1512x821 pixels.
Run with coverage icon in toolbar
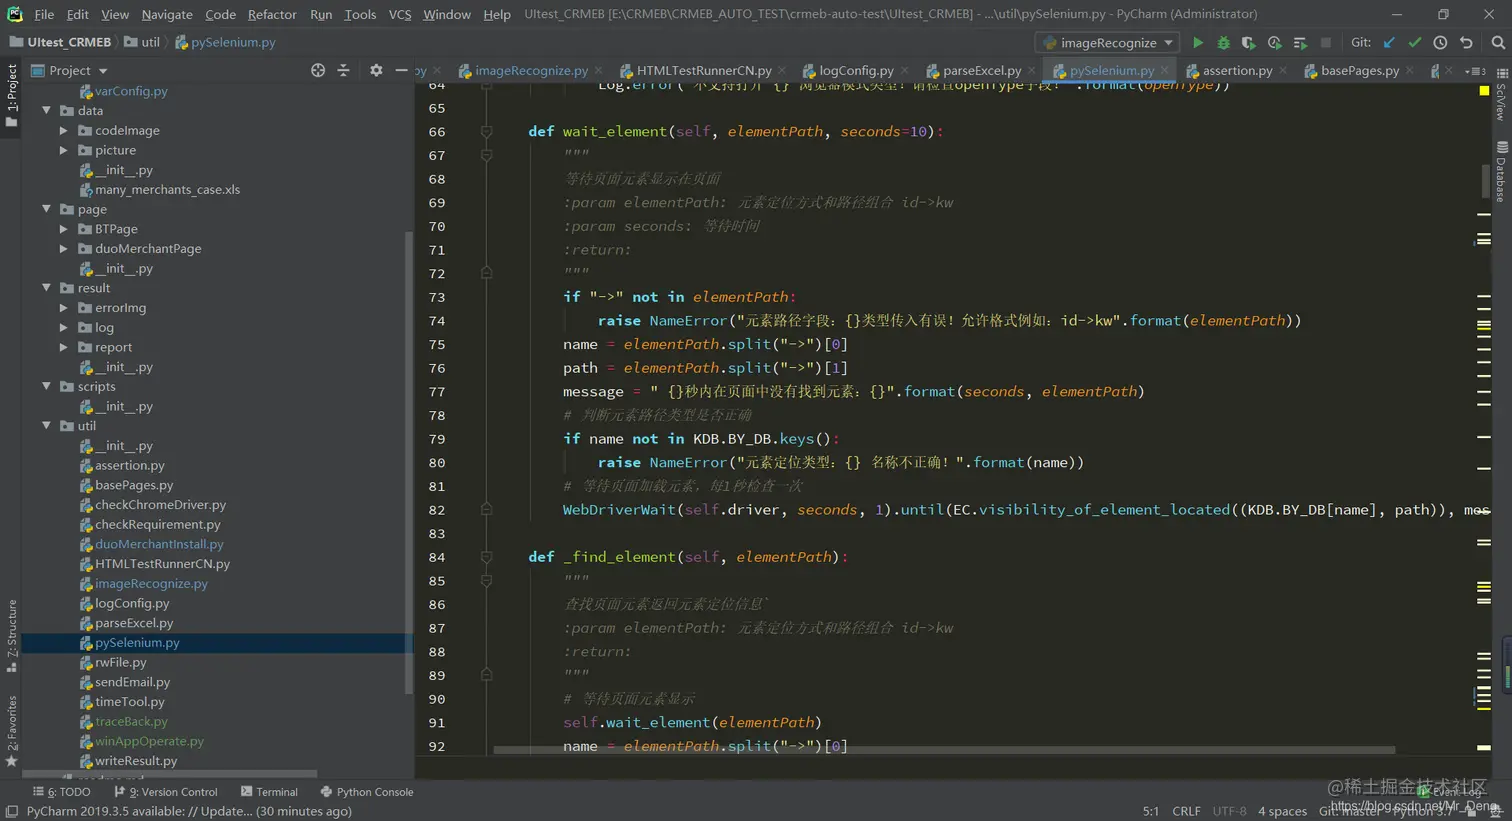(1248, 43)
